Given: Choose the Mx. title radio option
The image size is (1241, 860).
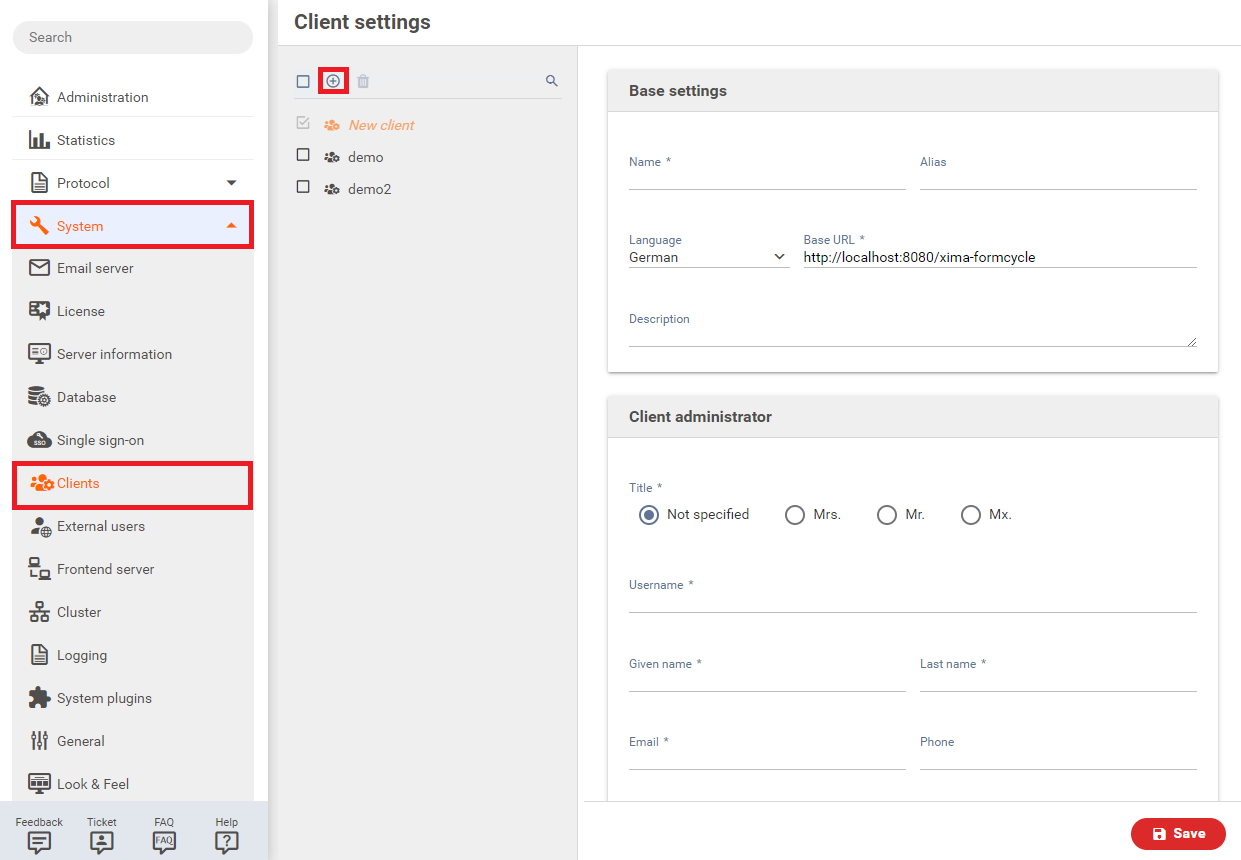Looking at the screenshot, I should (970, 515).
